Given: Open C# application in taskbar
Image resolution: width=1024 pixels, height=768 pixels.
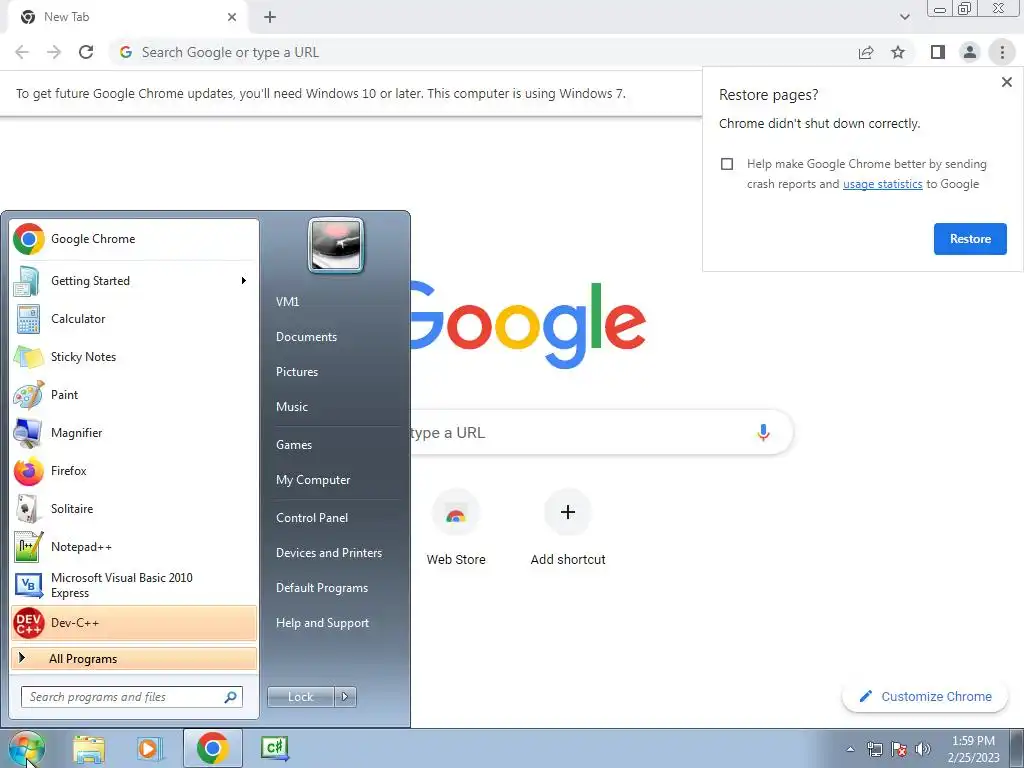Looking at the screenshot, I should pyautogui.click(x=274, y=748).
